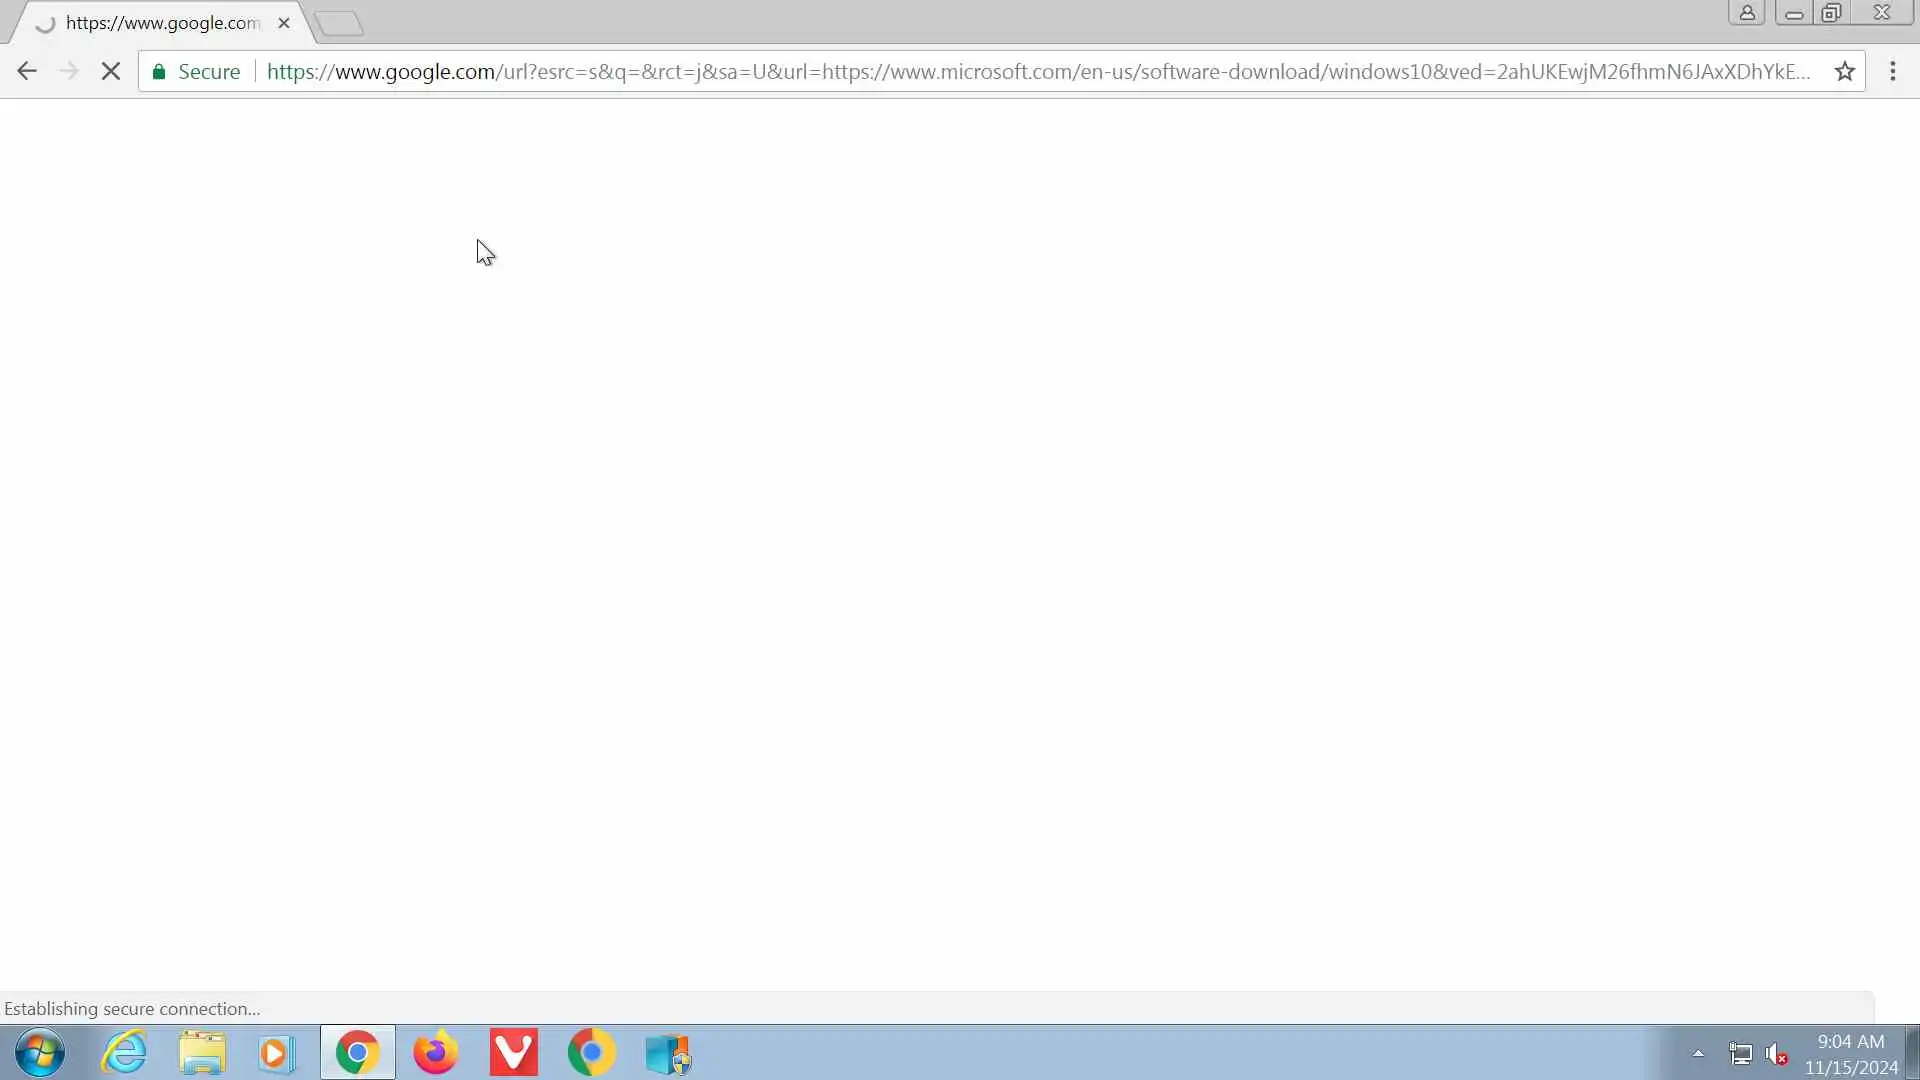
Task: Click the muted volume tray icon
Action: (1776, 1054)
